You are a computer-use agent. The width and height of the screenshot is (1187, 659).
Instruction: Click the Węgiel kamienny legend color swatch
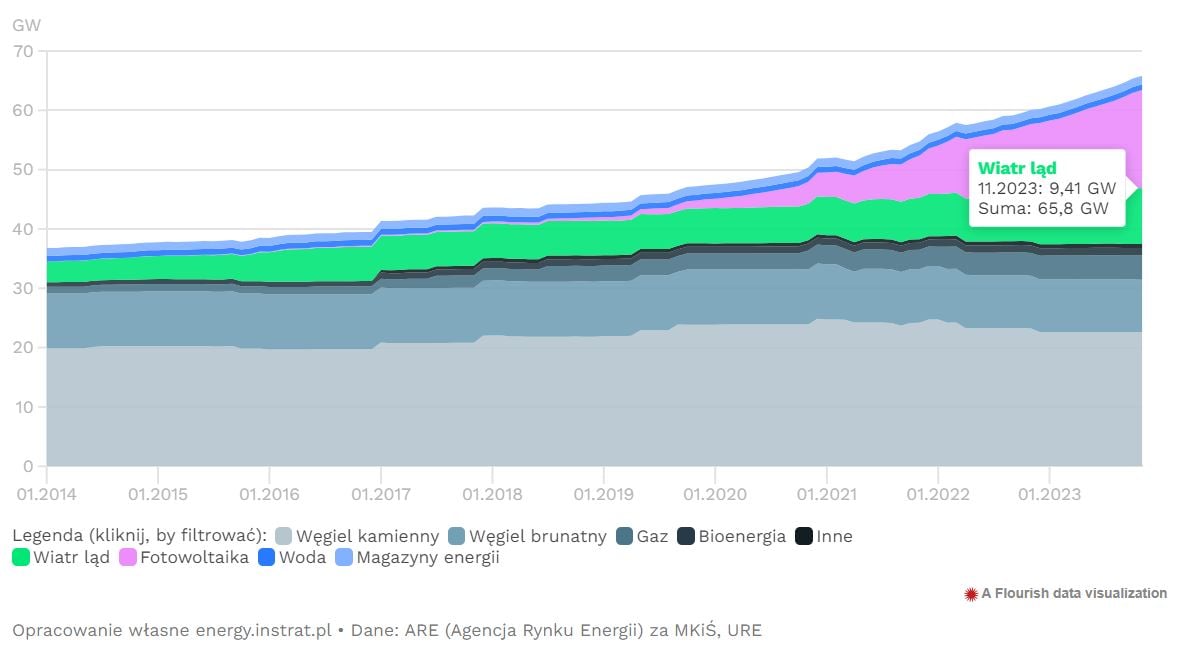[283, 536]
